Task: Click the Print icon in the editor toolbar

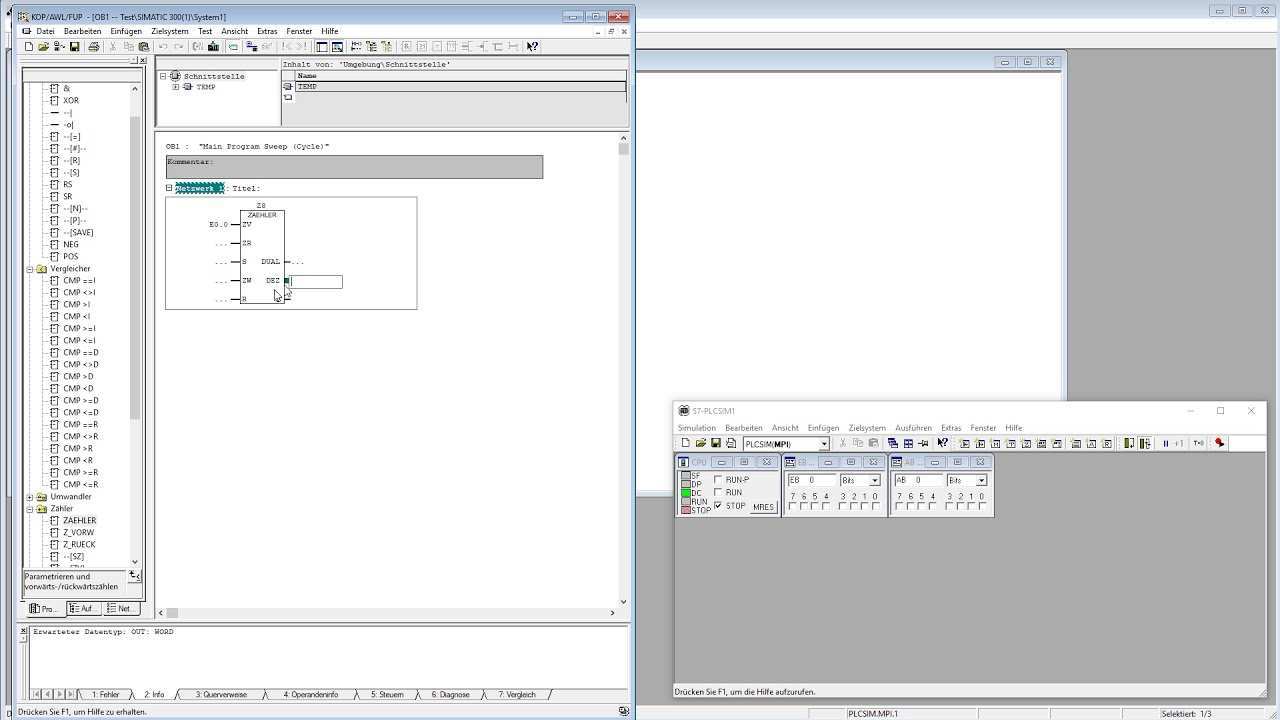Action: tap(94, 47)
